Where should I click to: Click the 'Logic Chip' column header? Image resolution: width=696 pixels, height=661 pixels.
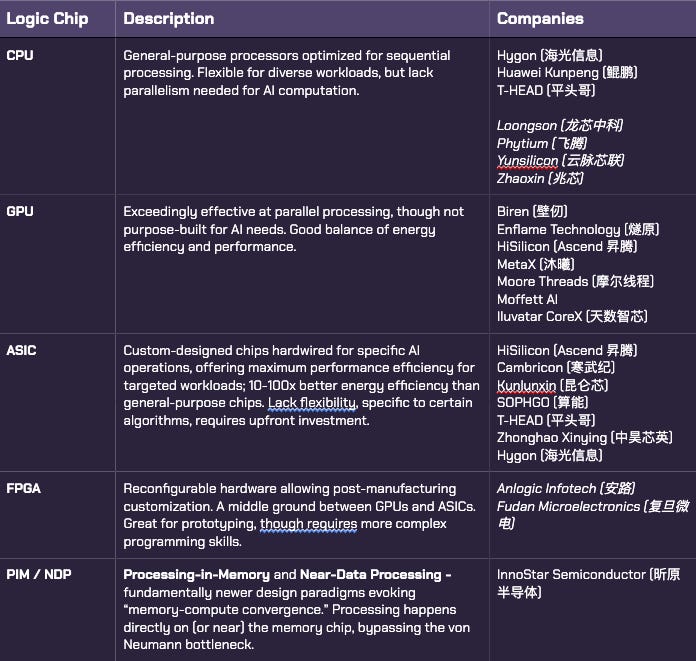click(x=47, y=19)
